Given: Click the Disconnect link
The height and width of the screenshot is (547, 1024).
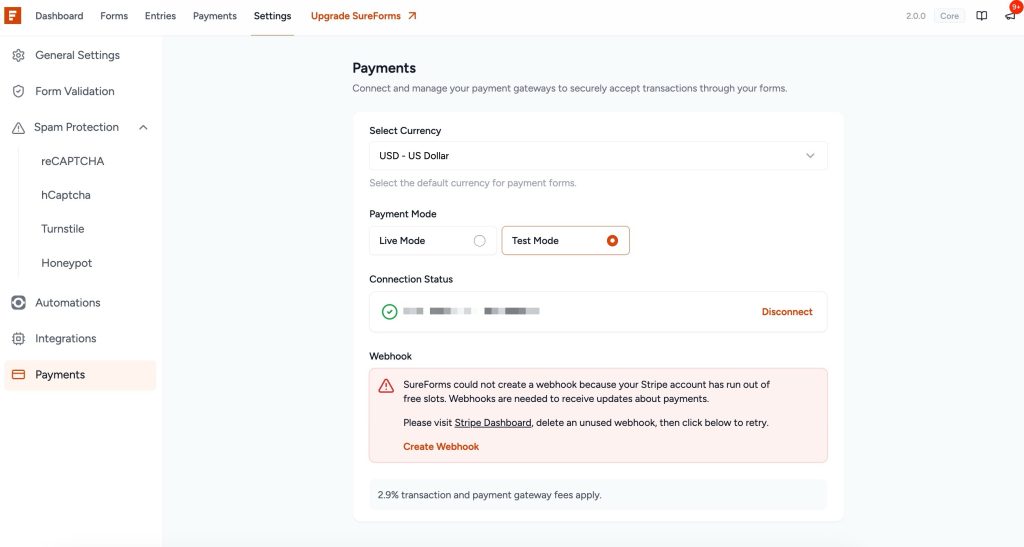Looking at the screenshot, I should [787, 312].
